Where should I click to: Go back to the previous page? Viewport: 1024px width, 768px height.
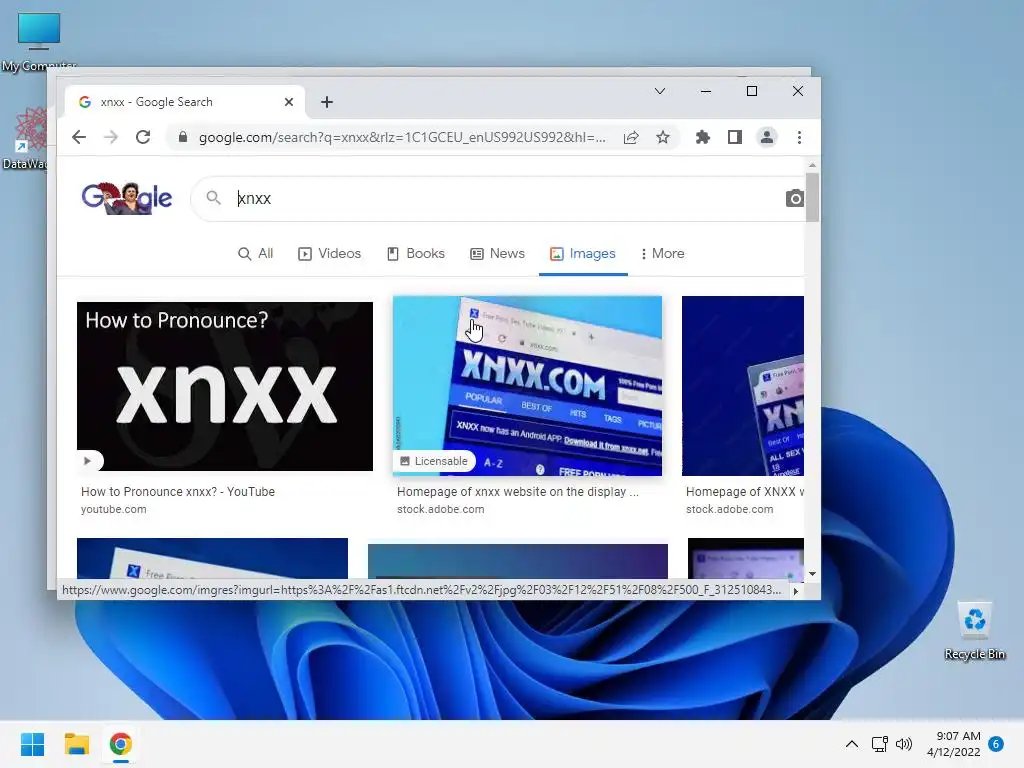click(x=79, y=137)
